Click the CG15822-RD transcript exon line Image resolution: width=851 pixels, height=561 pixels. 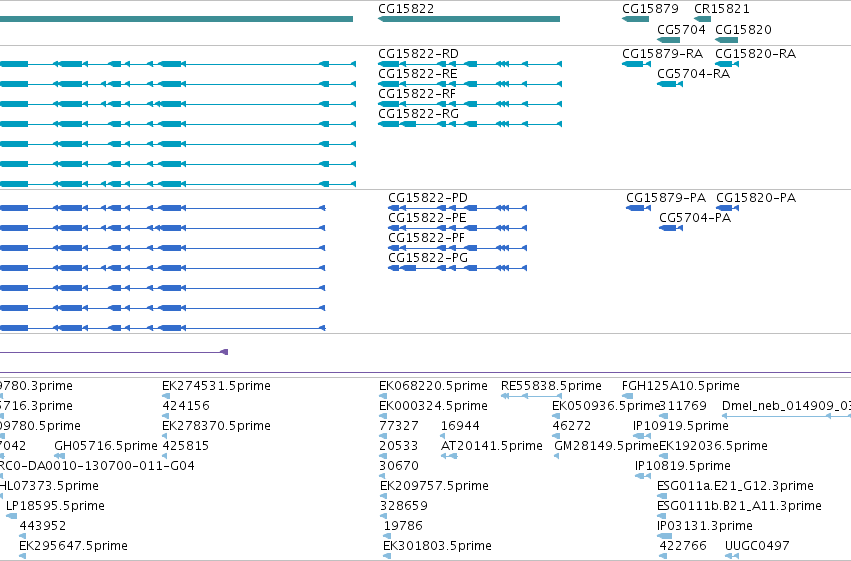(470, 64)
